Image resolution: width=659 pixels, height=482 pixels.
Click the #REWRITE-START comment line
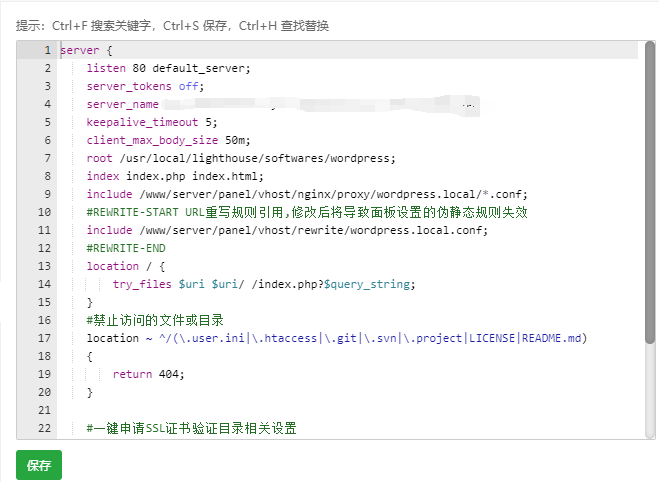[x=307, y=212]
